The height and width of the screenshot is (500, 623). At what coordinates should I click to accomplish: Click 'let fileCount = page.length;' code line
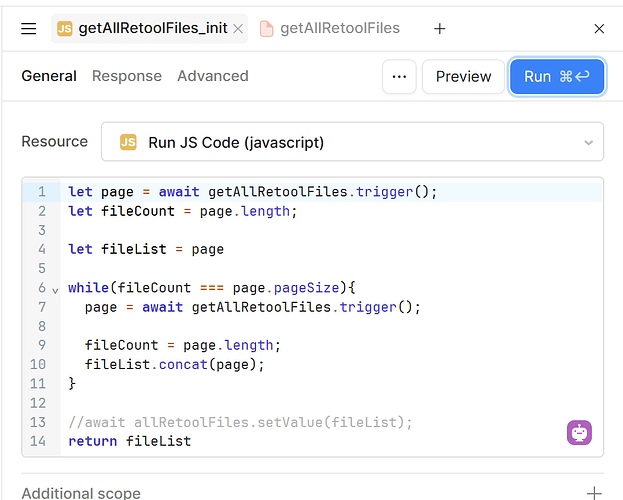pyautogui.click(x=182, y=211)
